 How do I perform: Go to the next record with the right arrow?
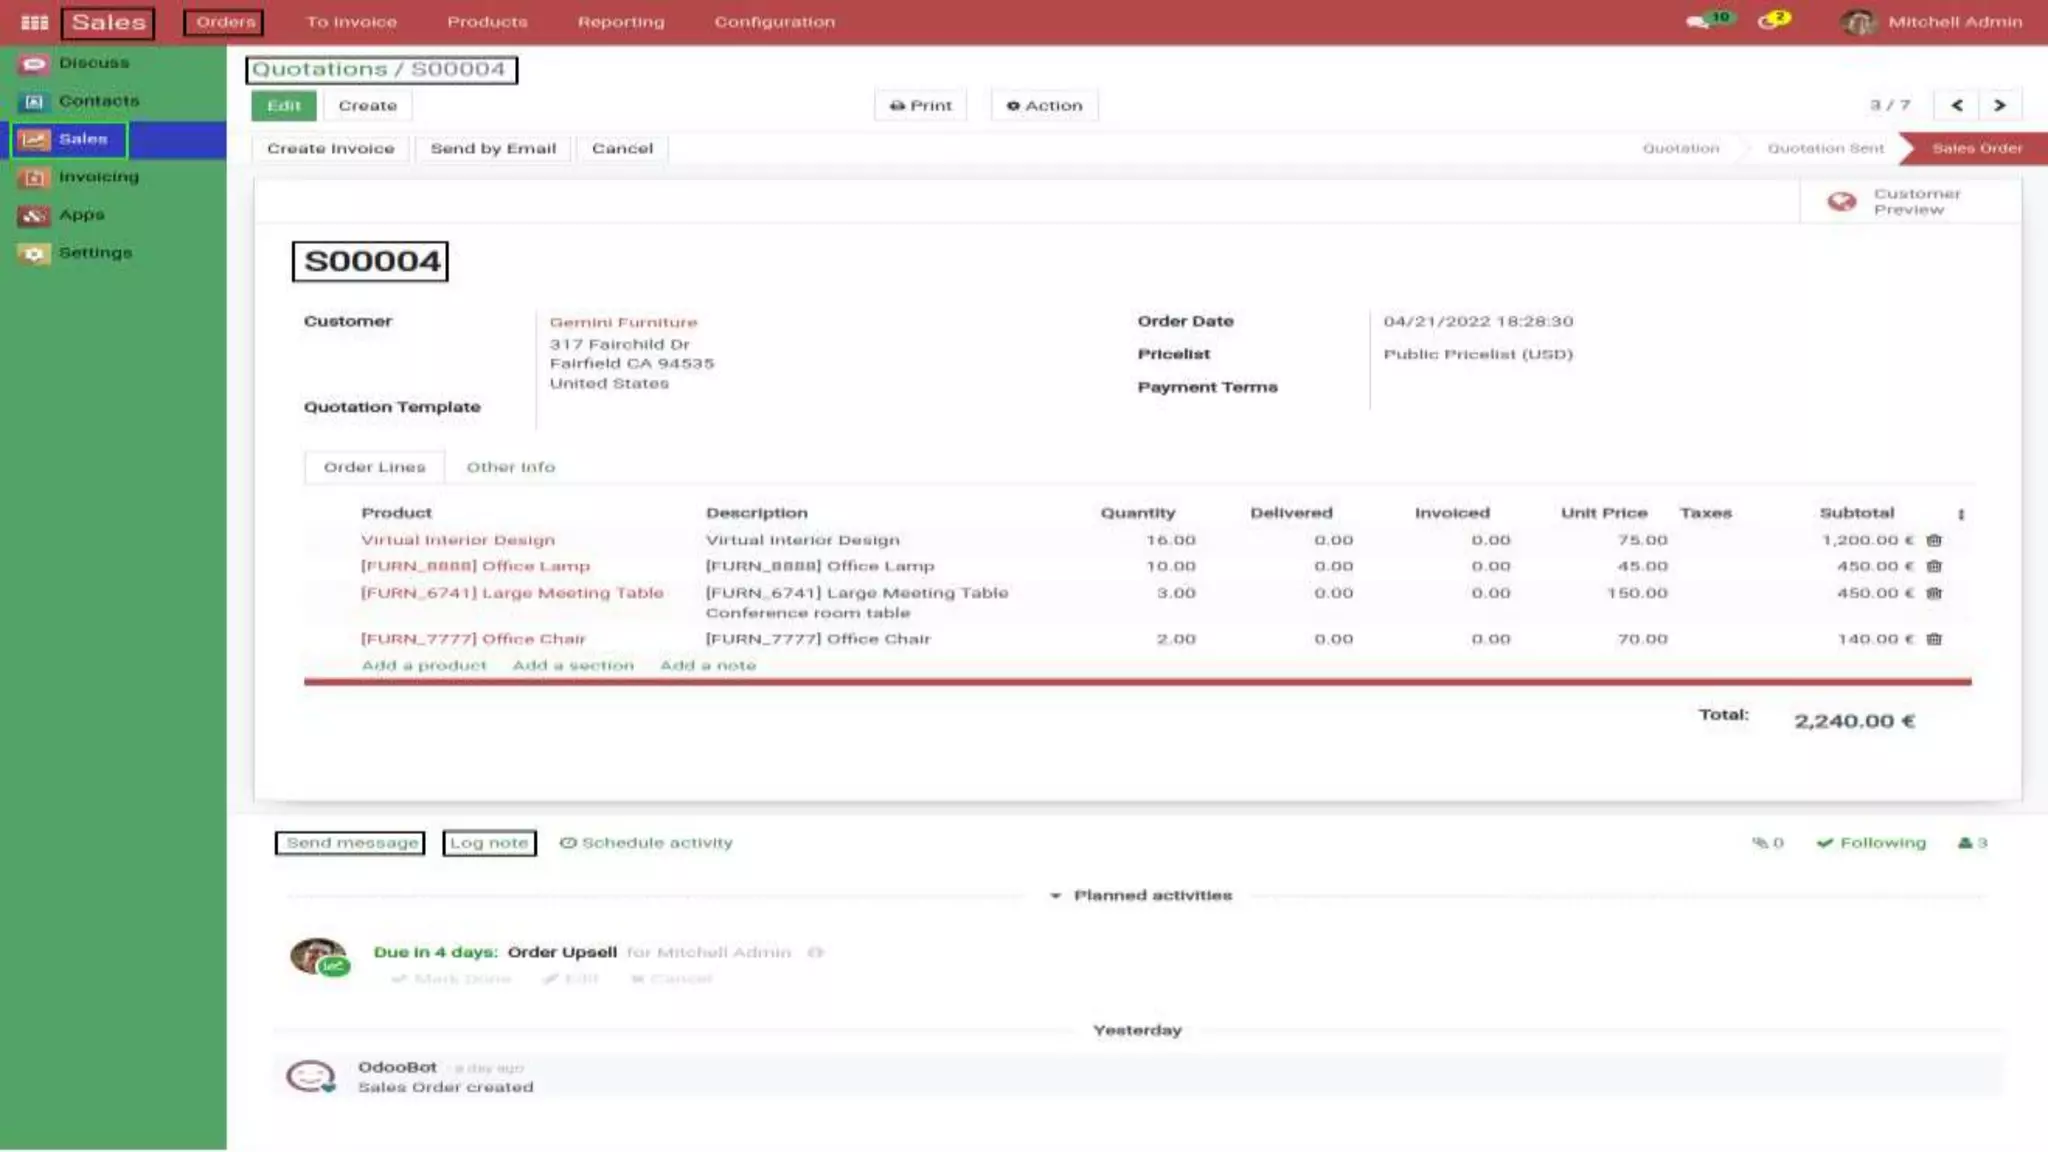click(1999, 105)
